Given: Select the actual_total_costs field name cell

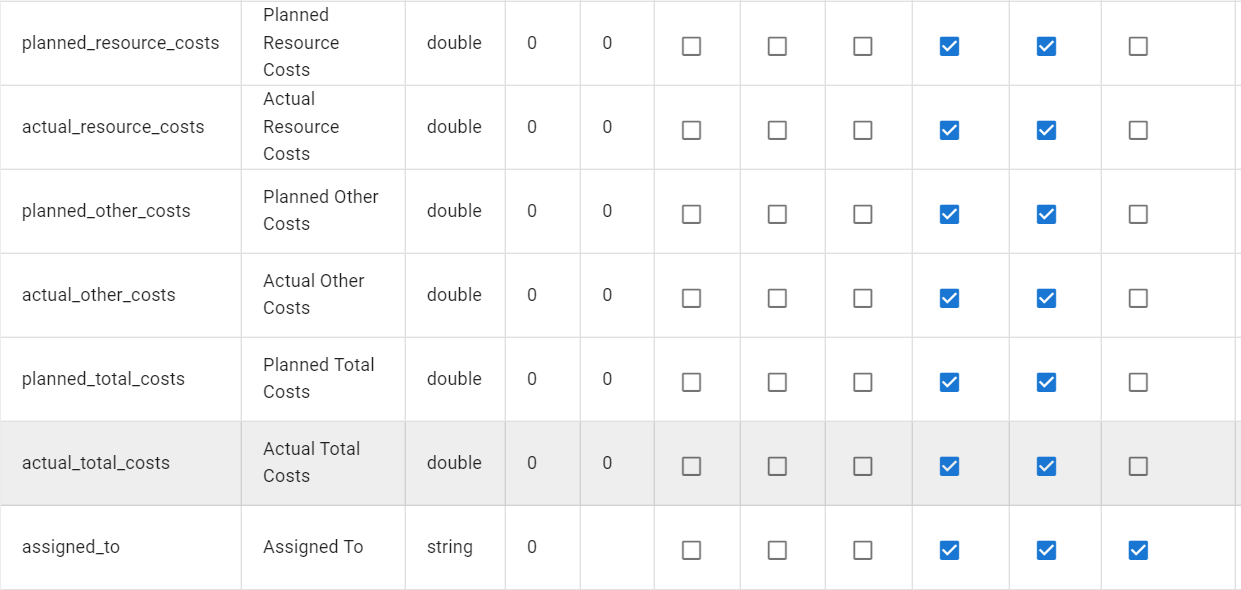Looking at the screenshot, I should pos(96,463).
